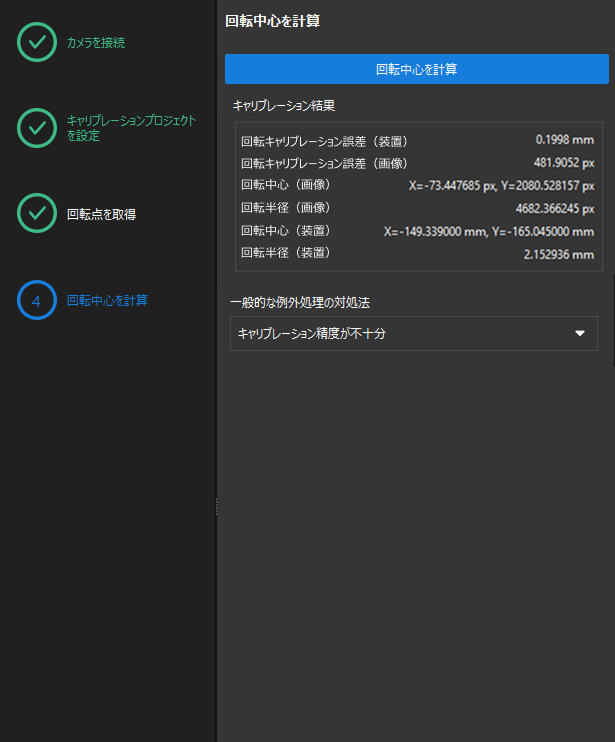Viewport: 615px width, 742px height.
Task: Click the 0.1998 mm error value
Action: pyautogui.click(x=564, y=140)
